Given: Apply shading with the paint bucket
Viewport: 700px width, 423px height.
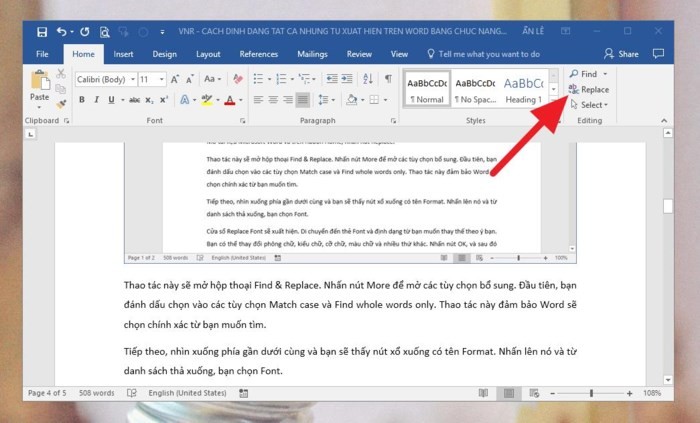Looking at the screenshot, I should [x=352, y=100].
